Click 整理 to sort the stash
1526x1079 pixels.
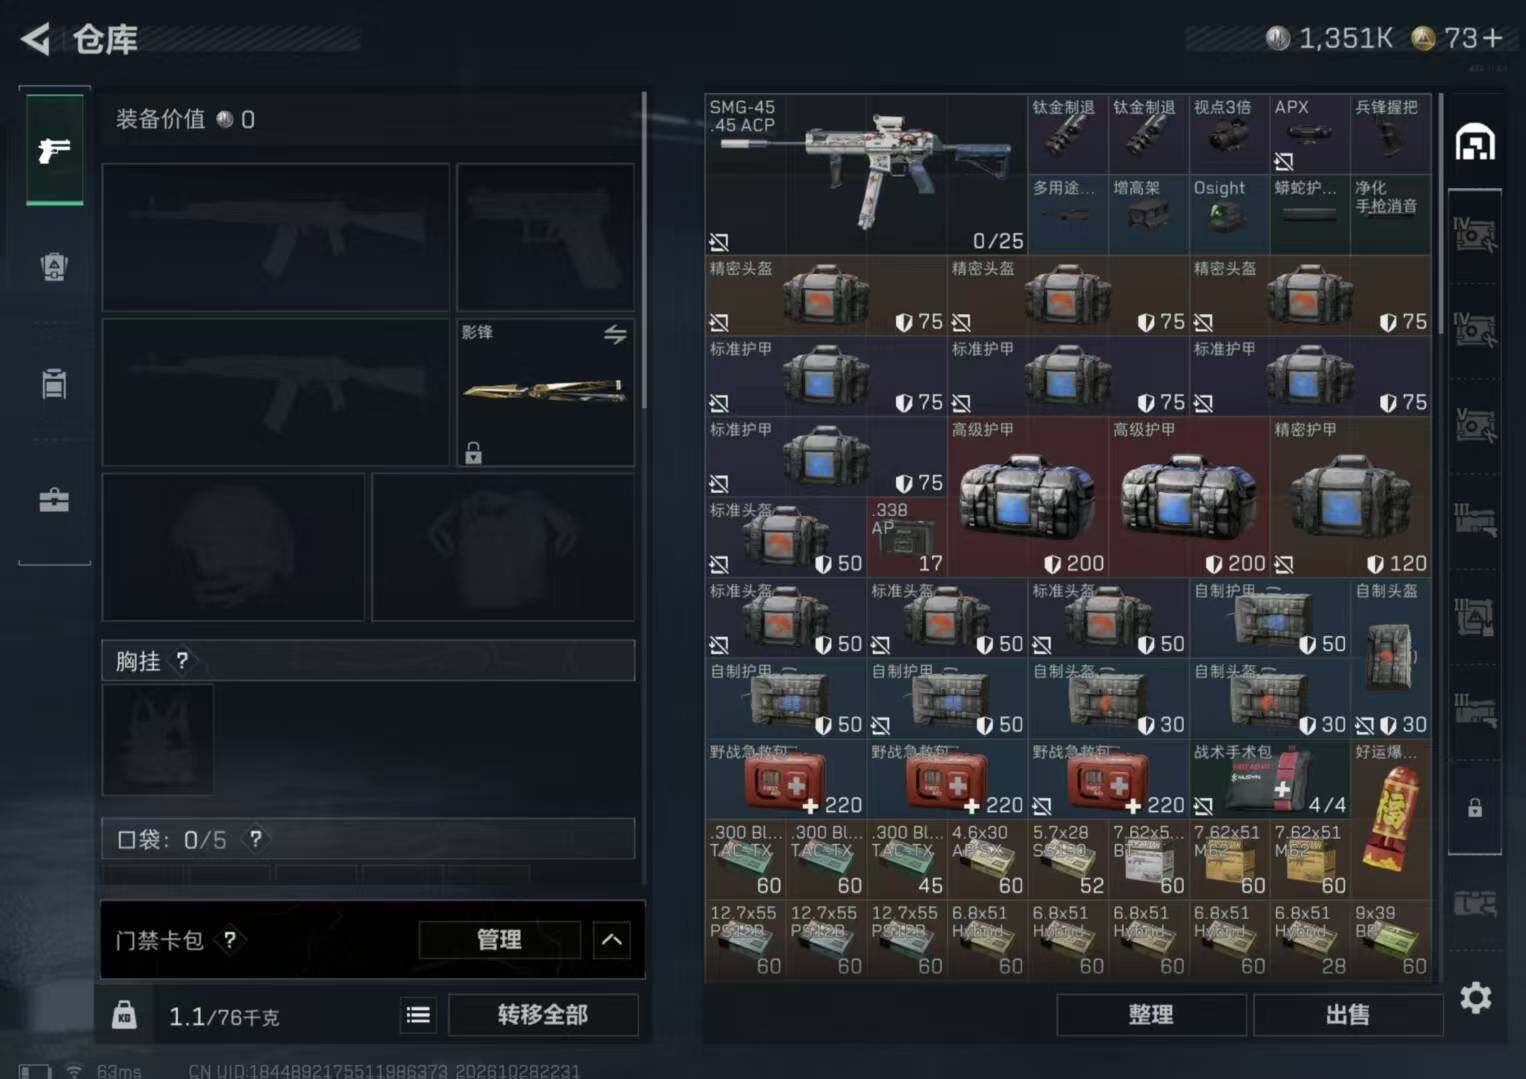pyautogui.click(x=1151, y=1015)
